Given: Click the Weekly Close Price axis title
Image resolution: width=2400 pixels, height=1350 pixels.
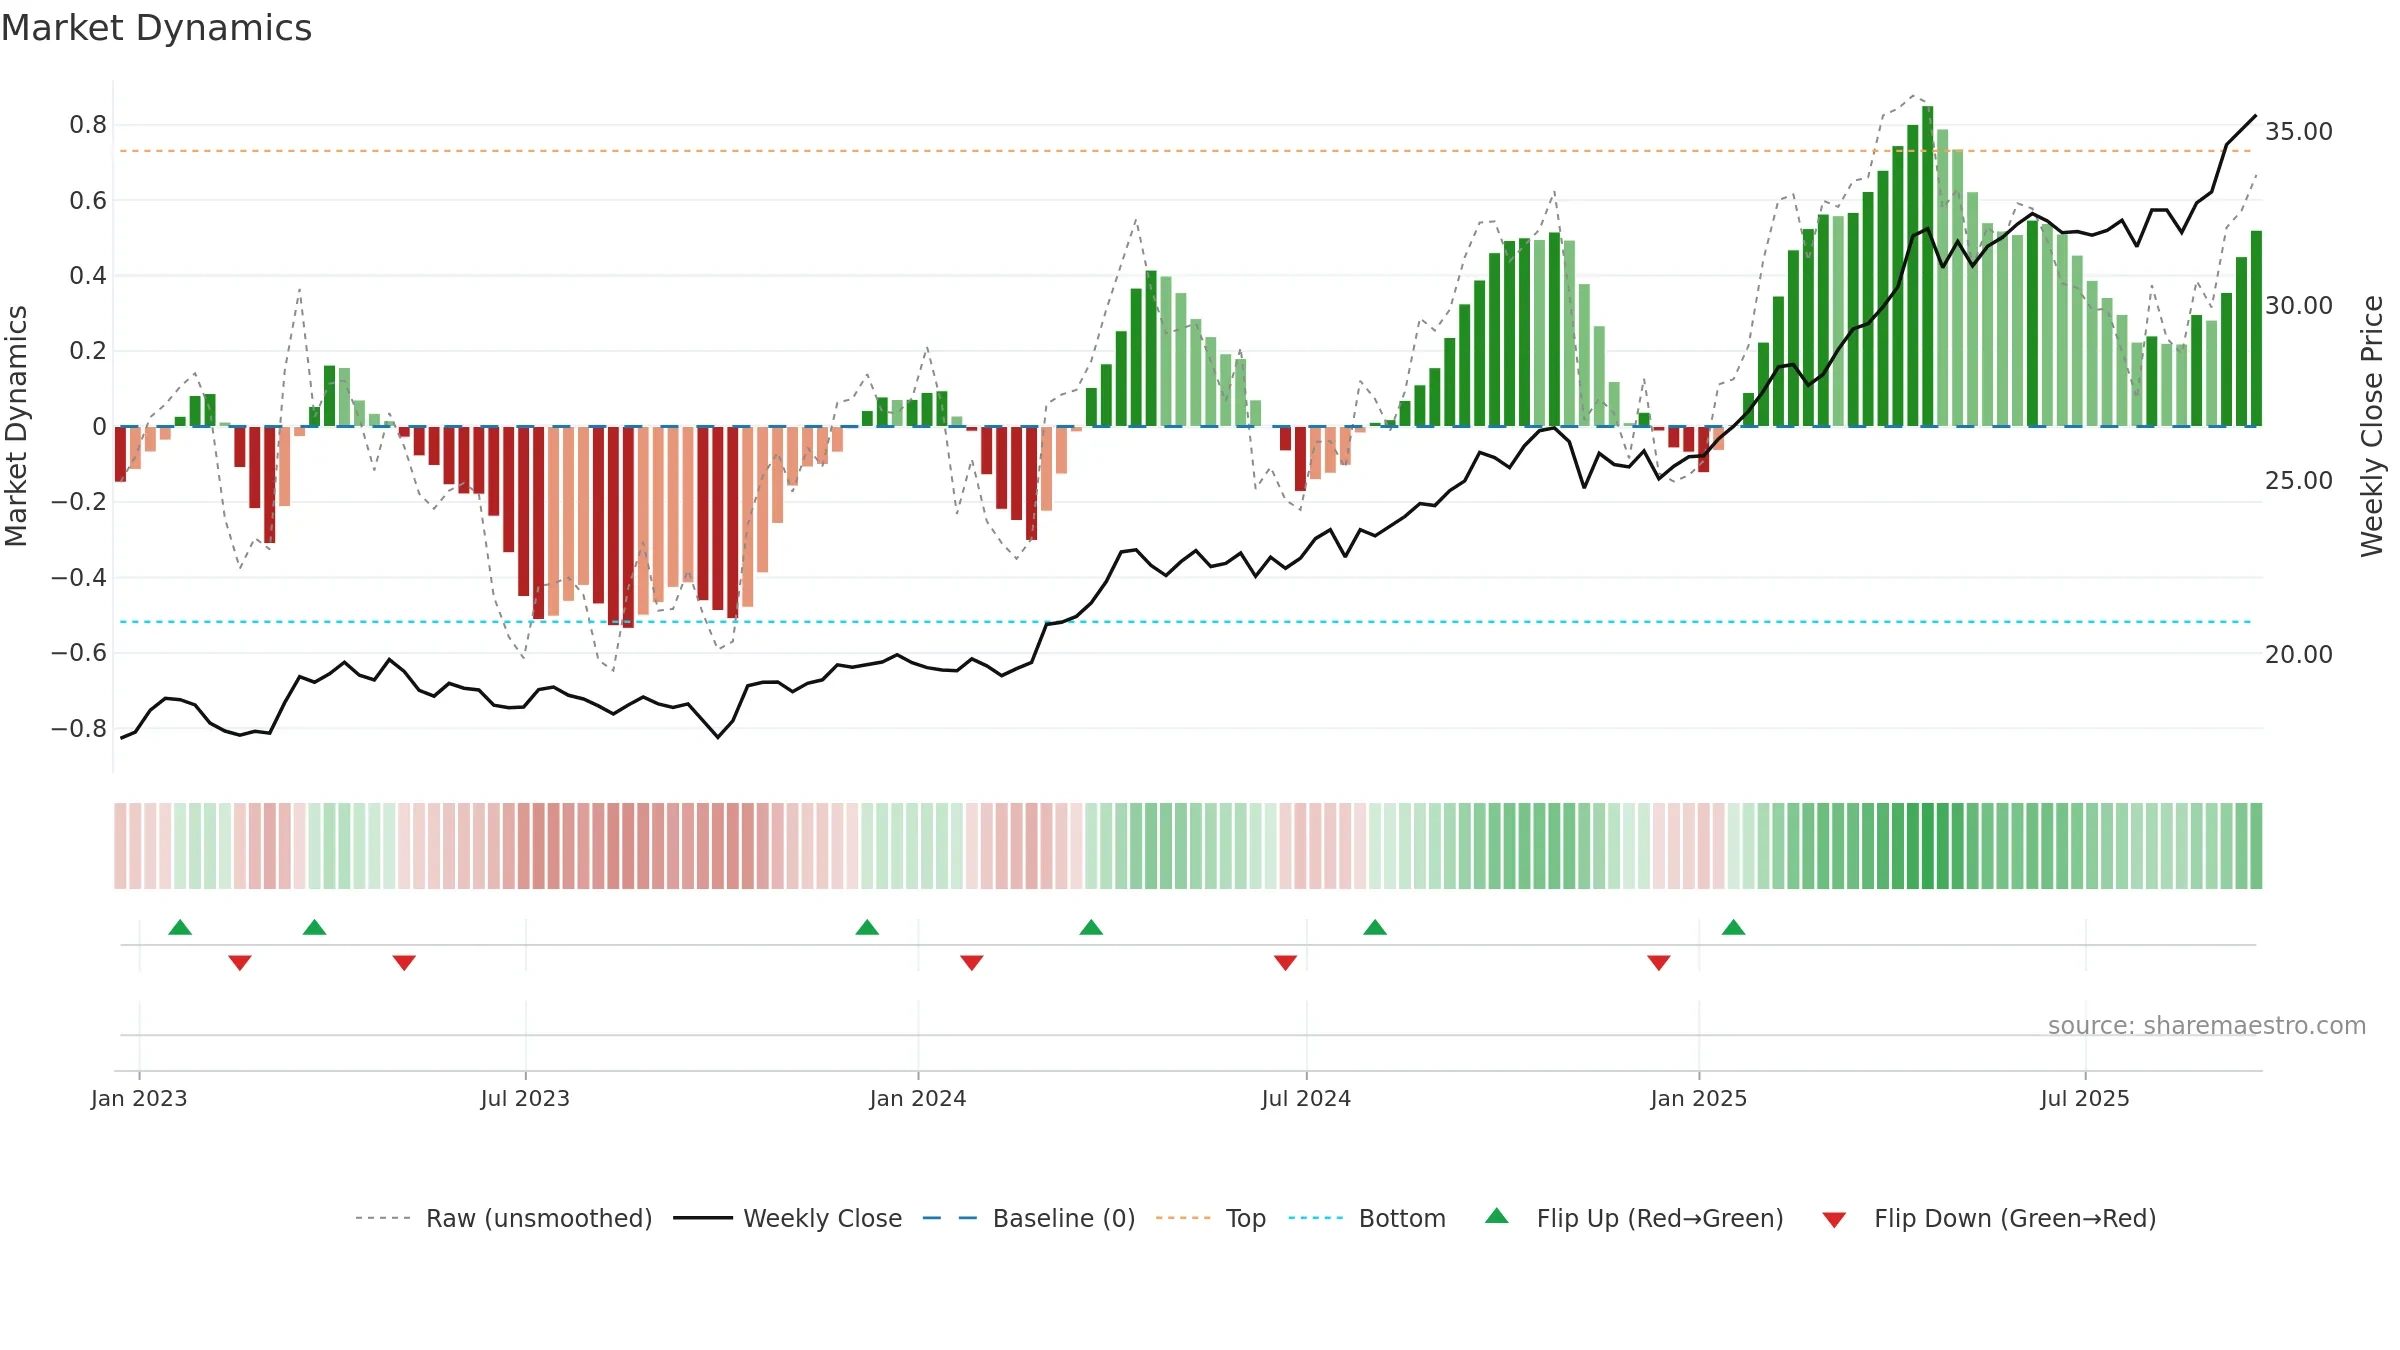Looking at the screenshot, I should (2372, 426).
